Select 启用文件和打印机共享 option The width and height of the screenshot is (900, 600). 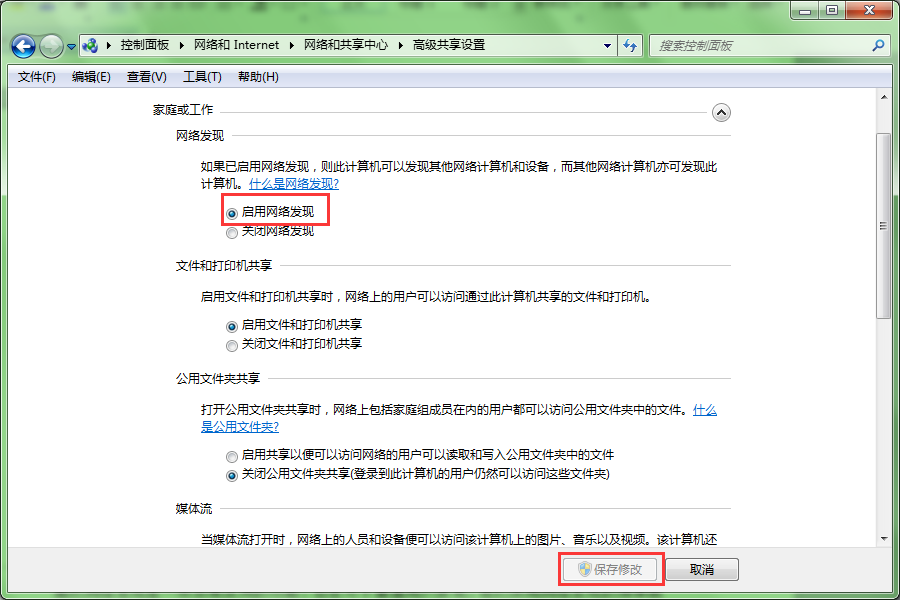(232, 327)
